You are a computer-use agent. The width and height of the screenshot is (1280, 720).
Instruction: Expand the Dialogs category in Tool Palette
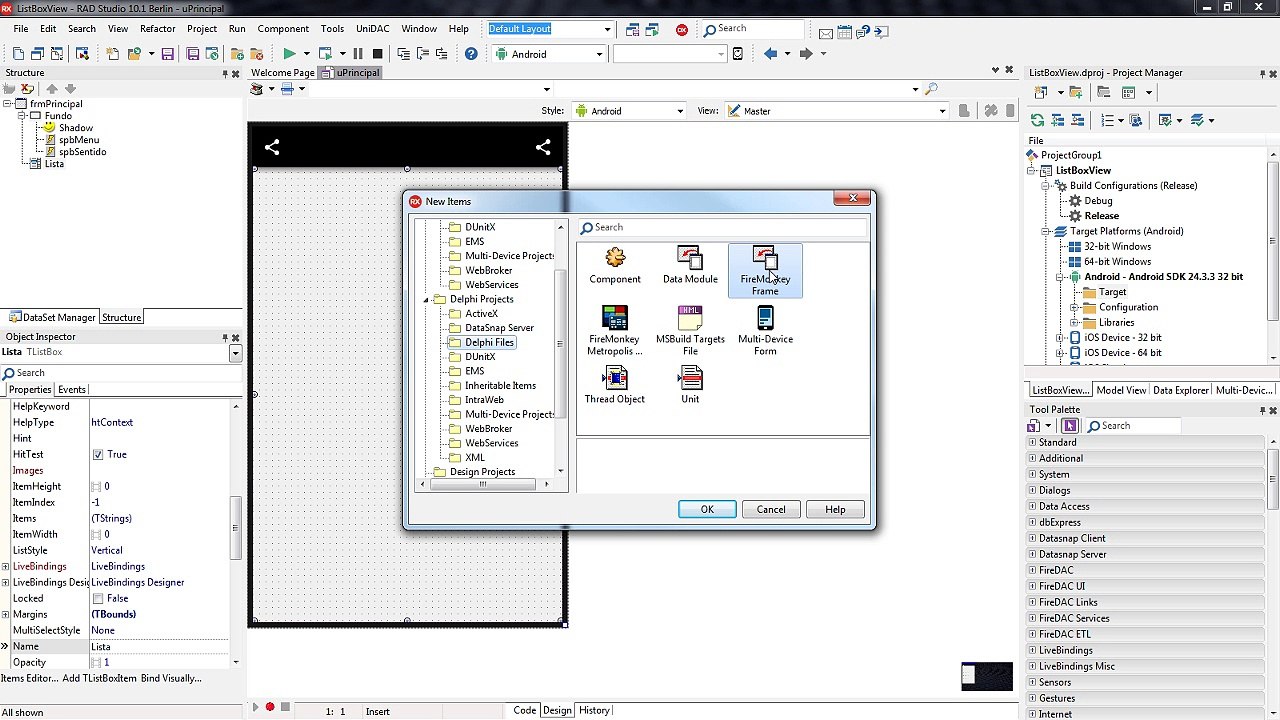point(1032,490)
